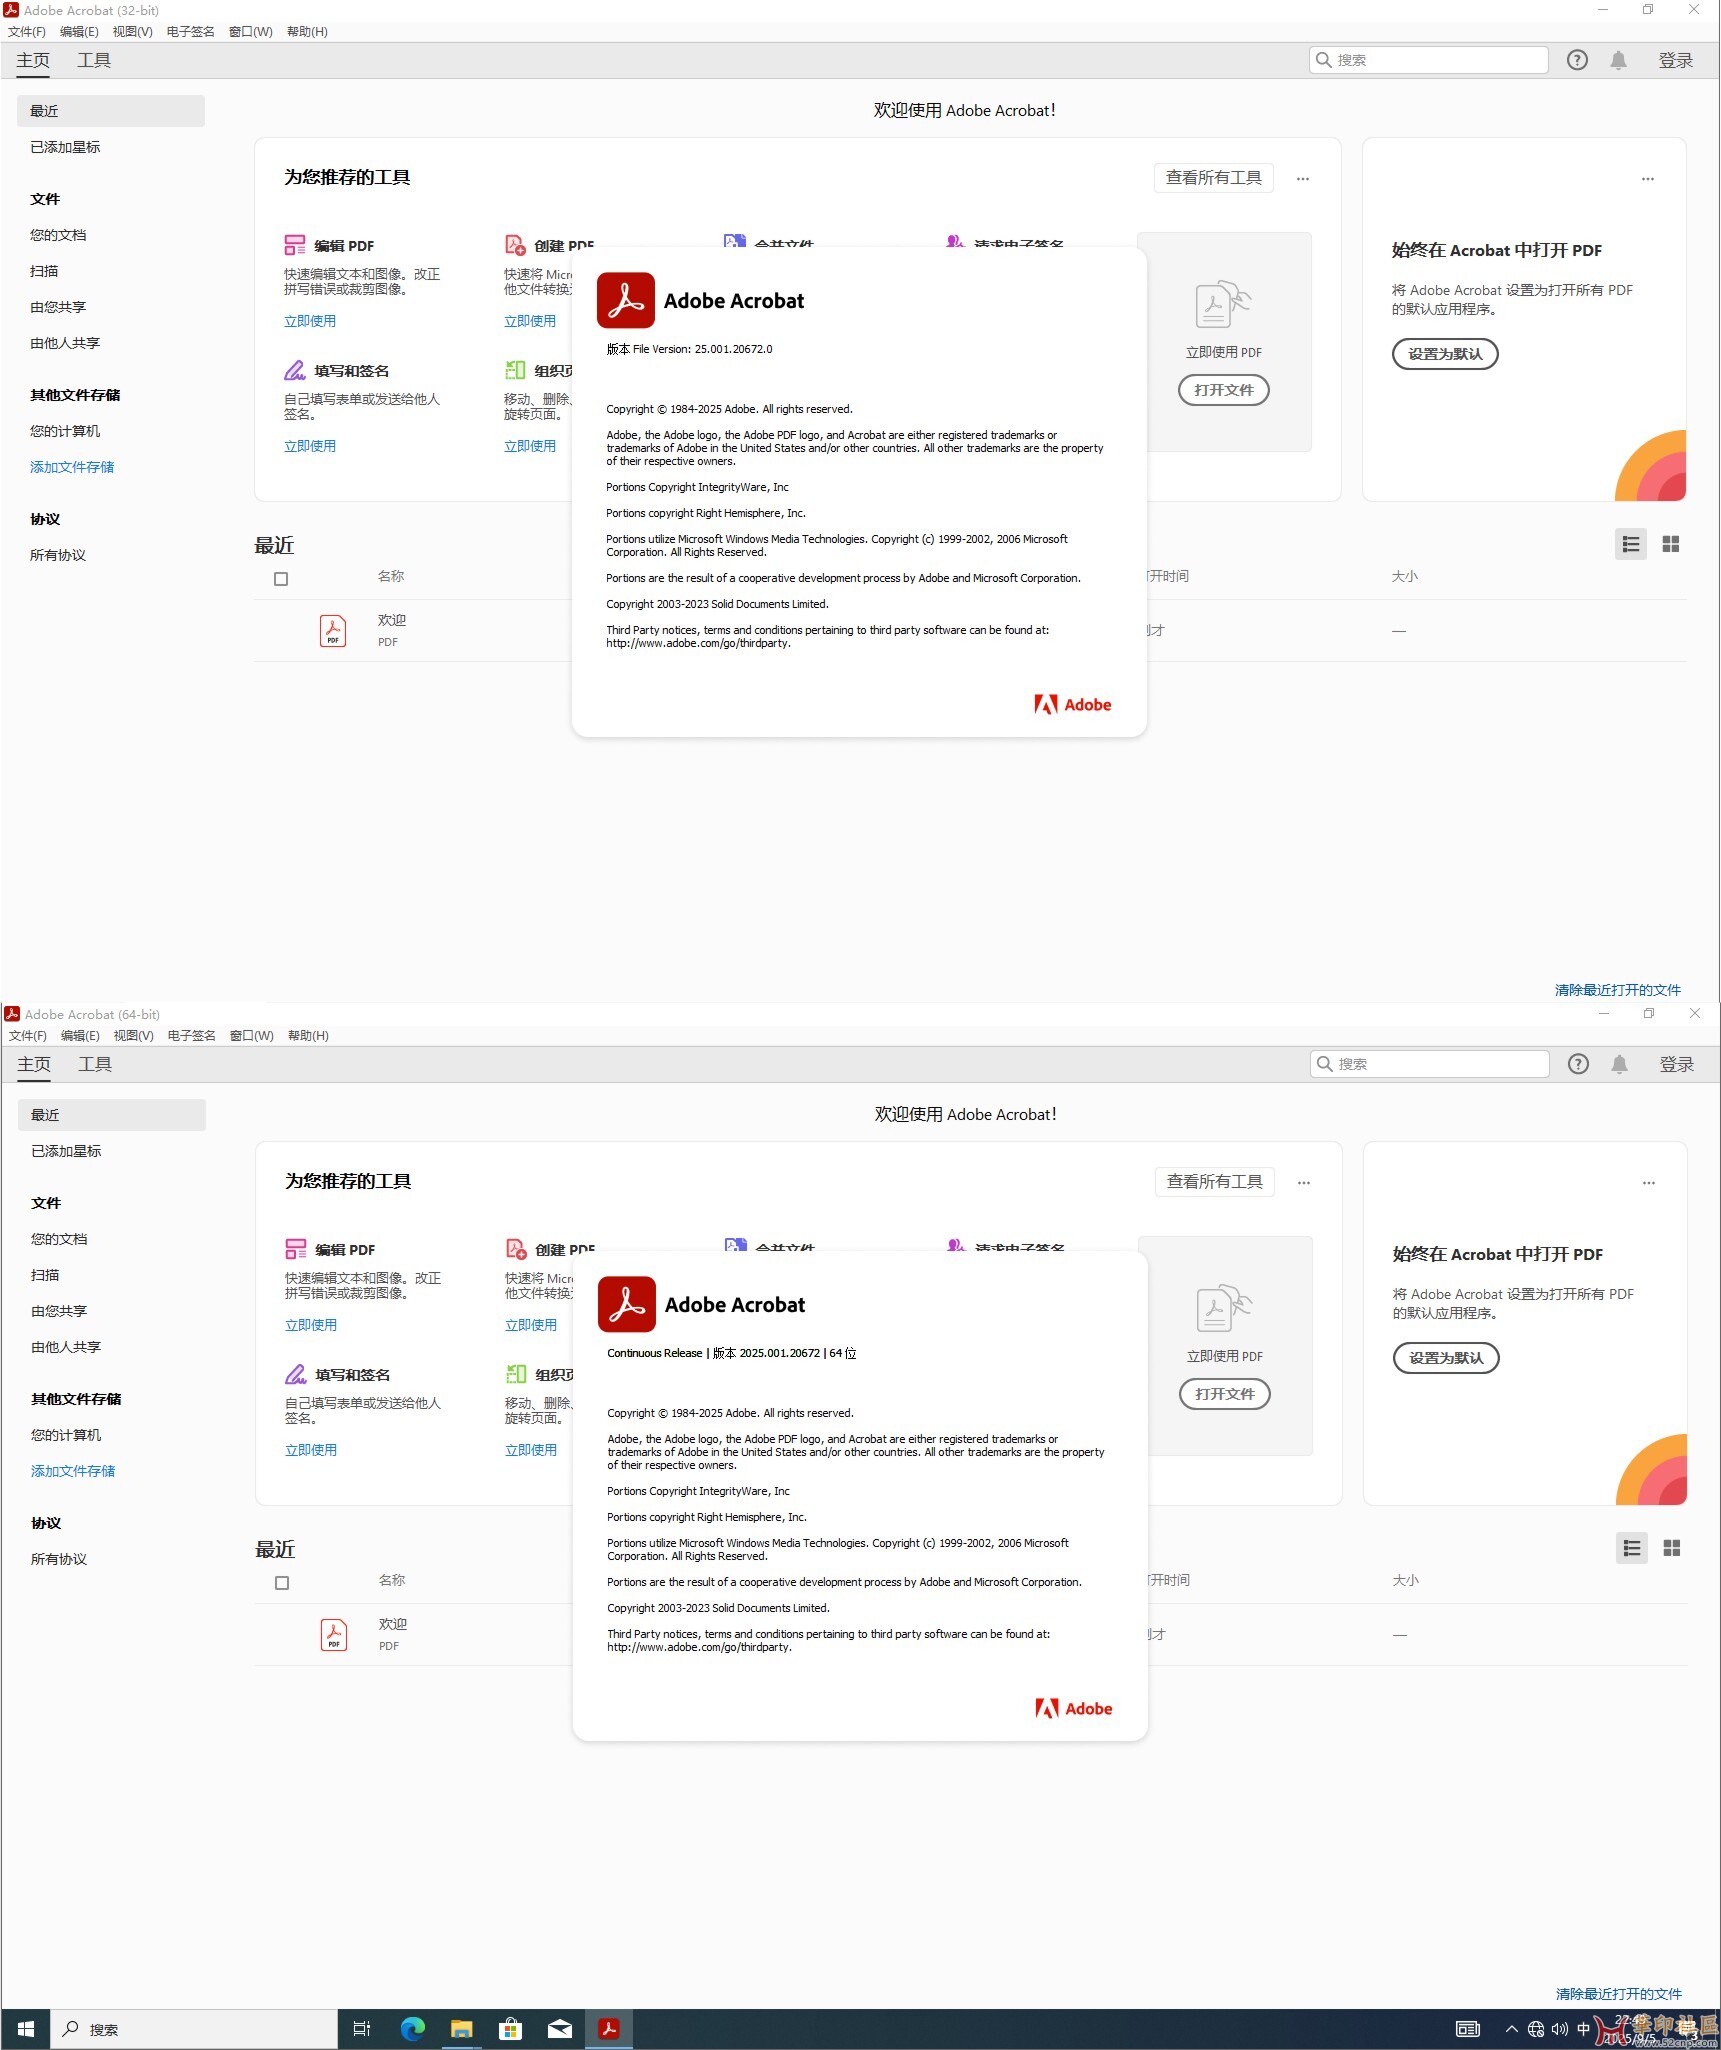Switch to 工具 tab in 32-bit window
The image size is (1721, 2050).
pos(94,60)
